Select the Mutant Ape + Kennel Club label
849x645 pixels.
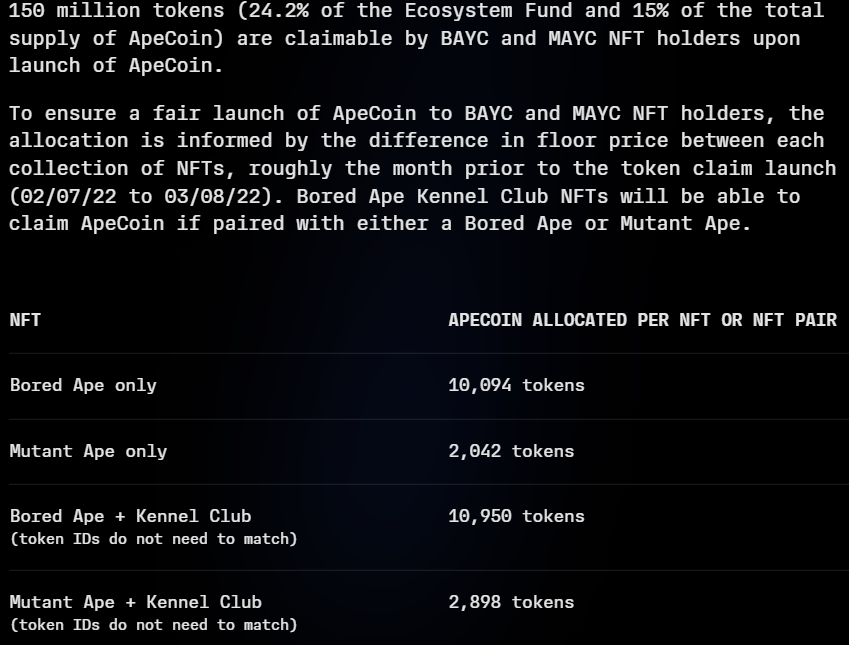coord(135,602)
